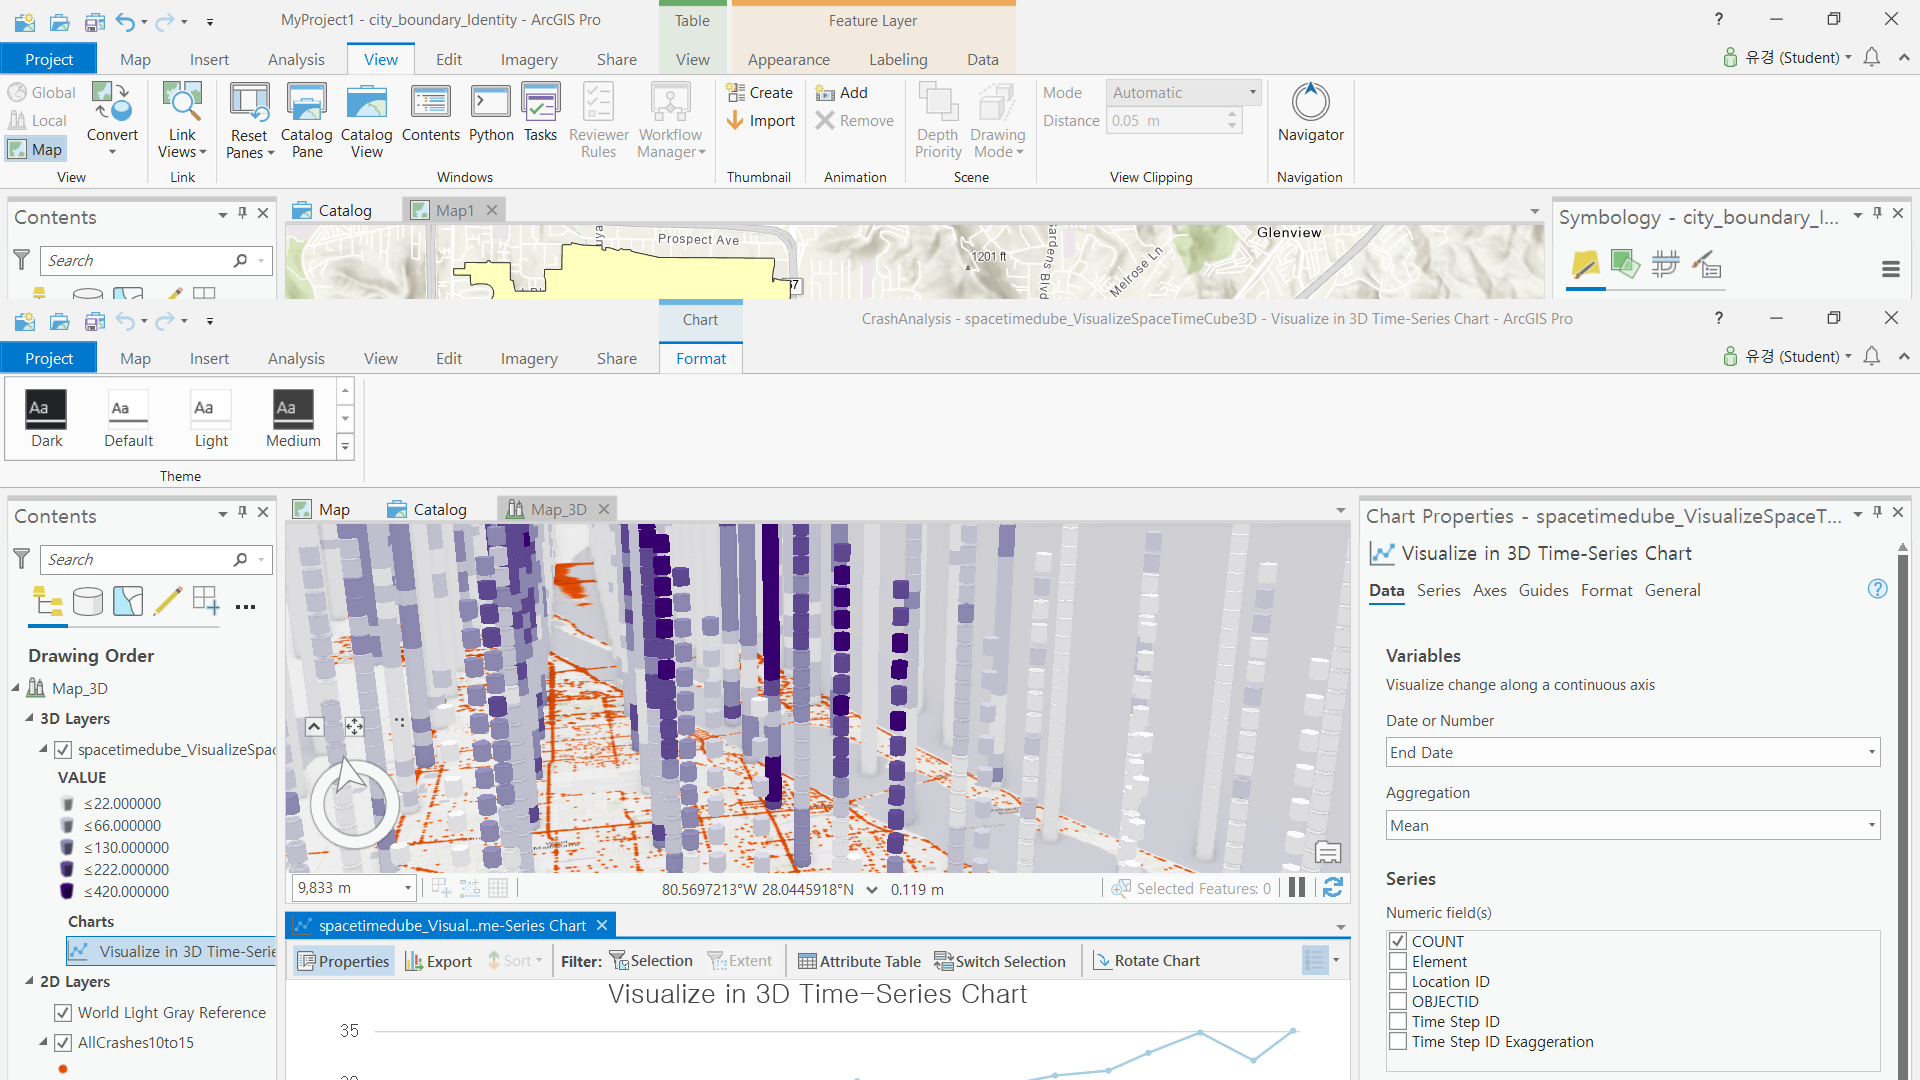Click Convert view button
Image resolution: width=1920 pixels, height=1080 pixels.
[112, 120]
